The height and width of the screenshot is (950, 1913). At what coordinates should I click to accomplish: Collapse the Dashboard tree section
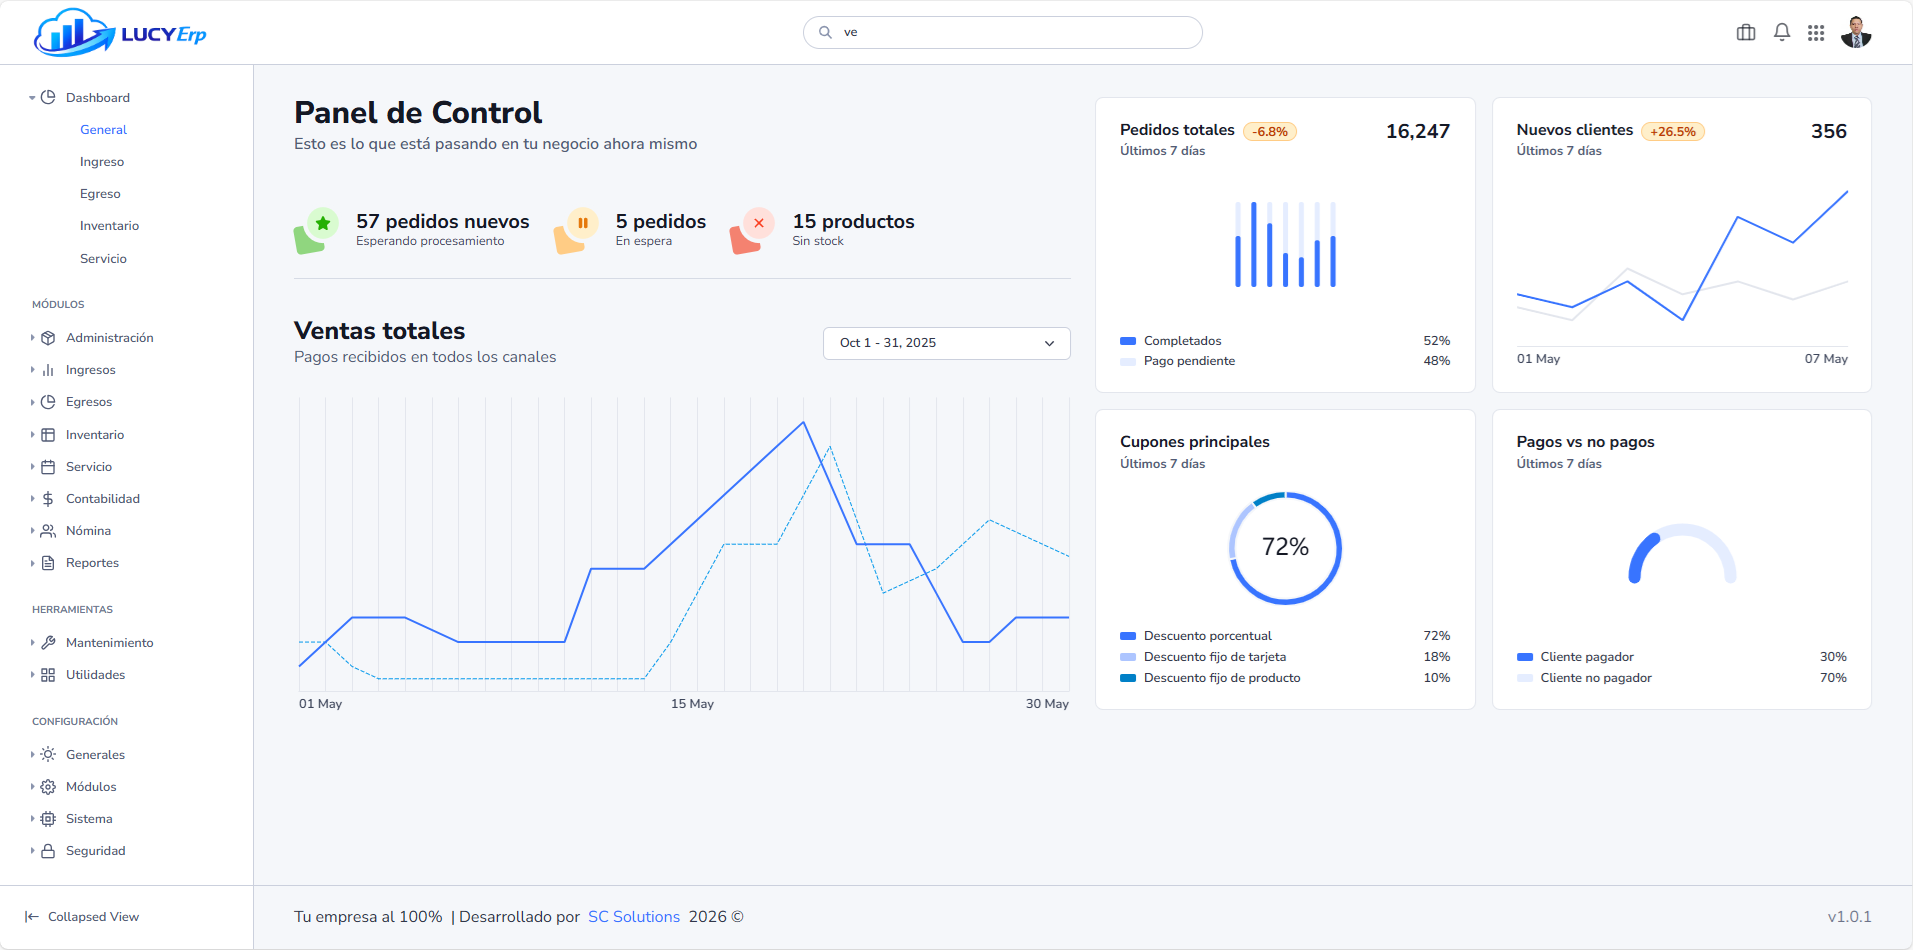click(32, 98)
